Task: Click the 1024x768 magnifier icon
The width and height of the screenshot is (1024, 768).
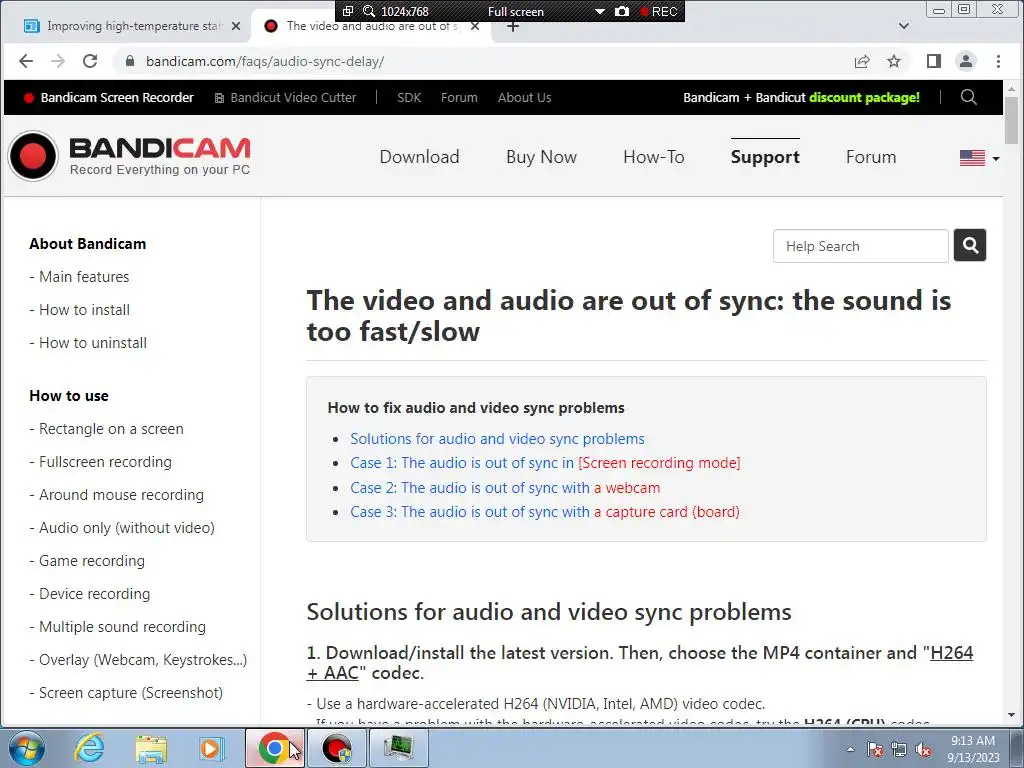Action: (x=369, y=11)
